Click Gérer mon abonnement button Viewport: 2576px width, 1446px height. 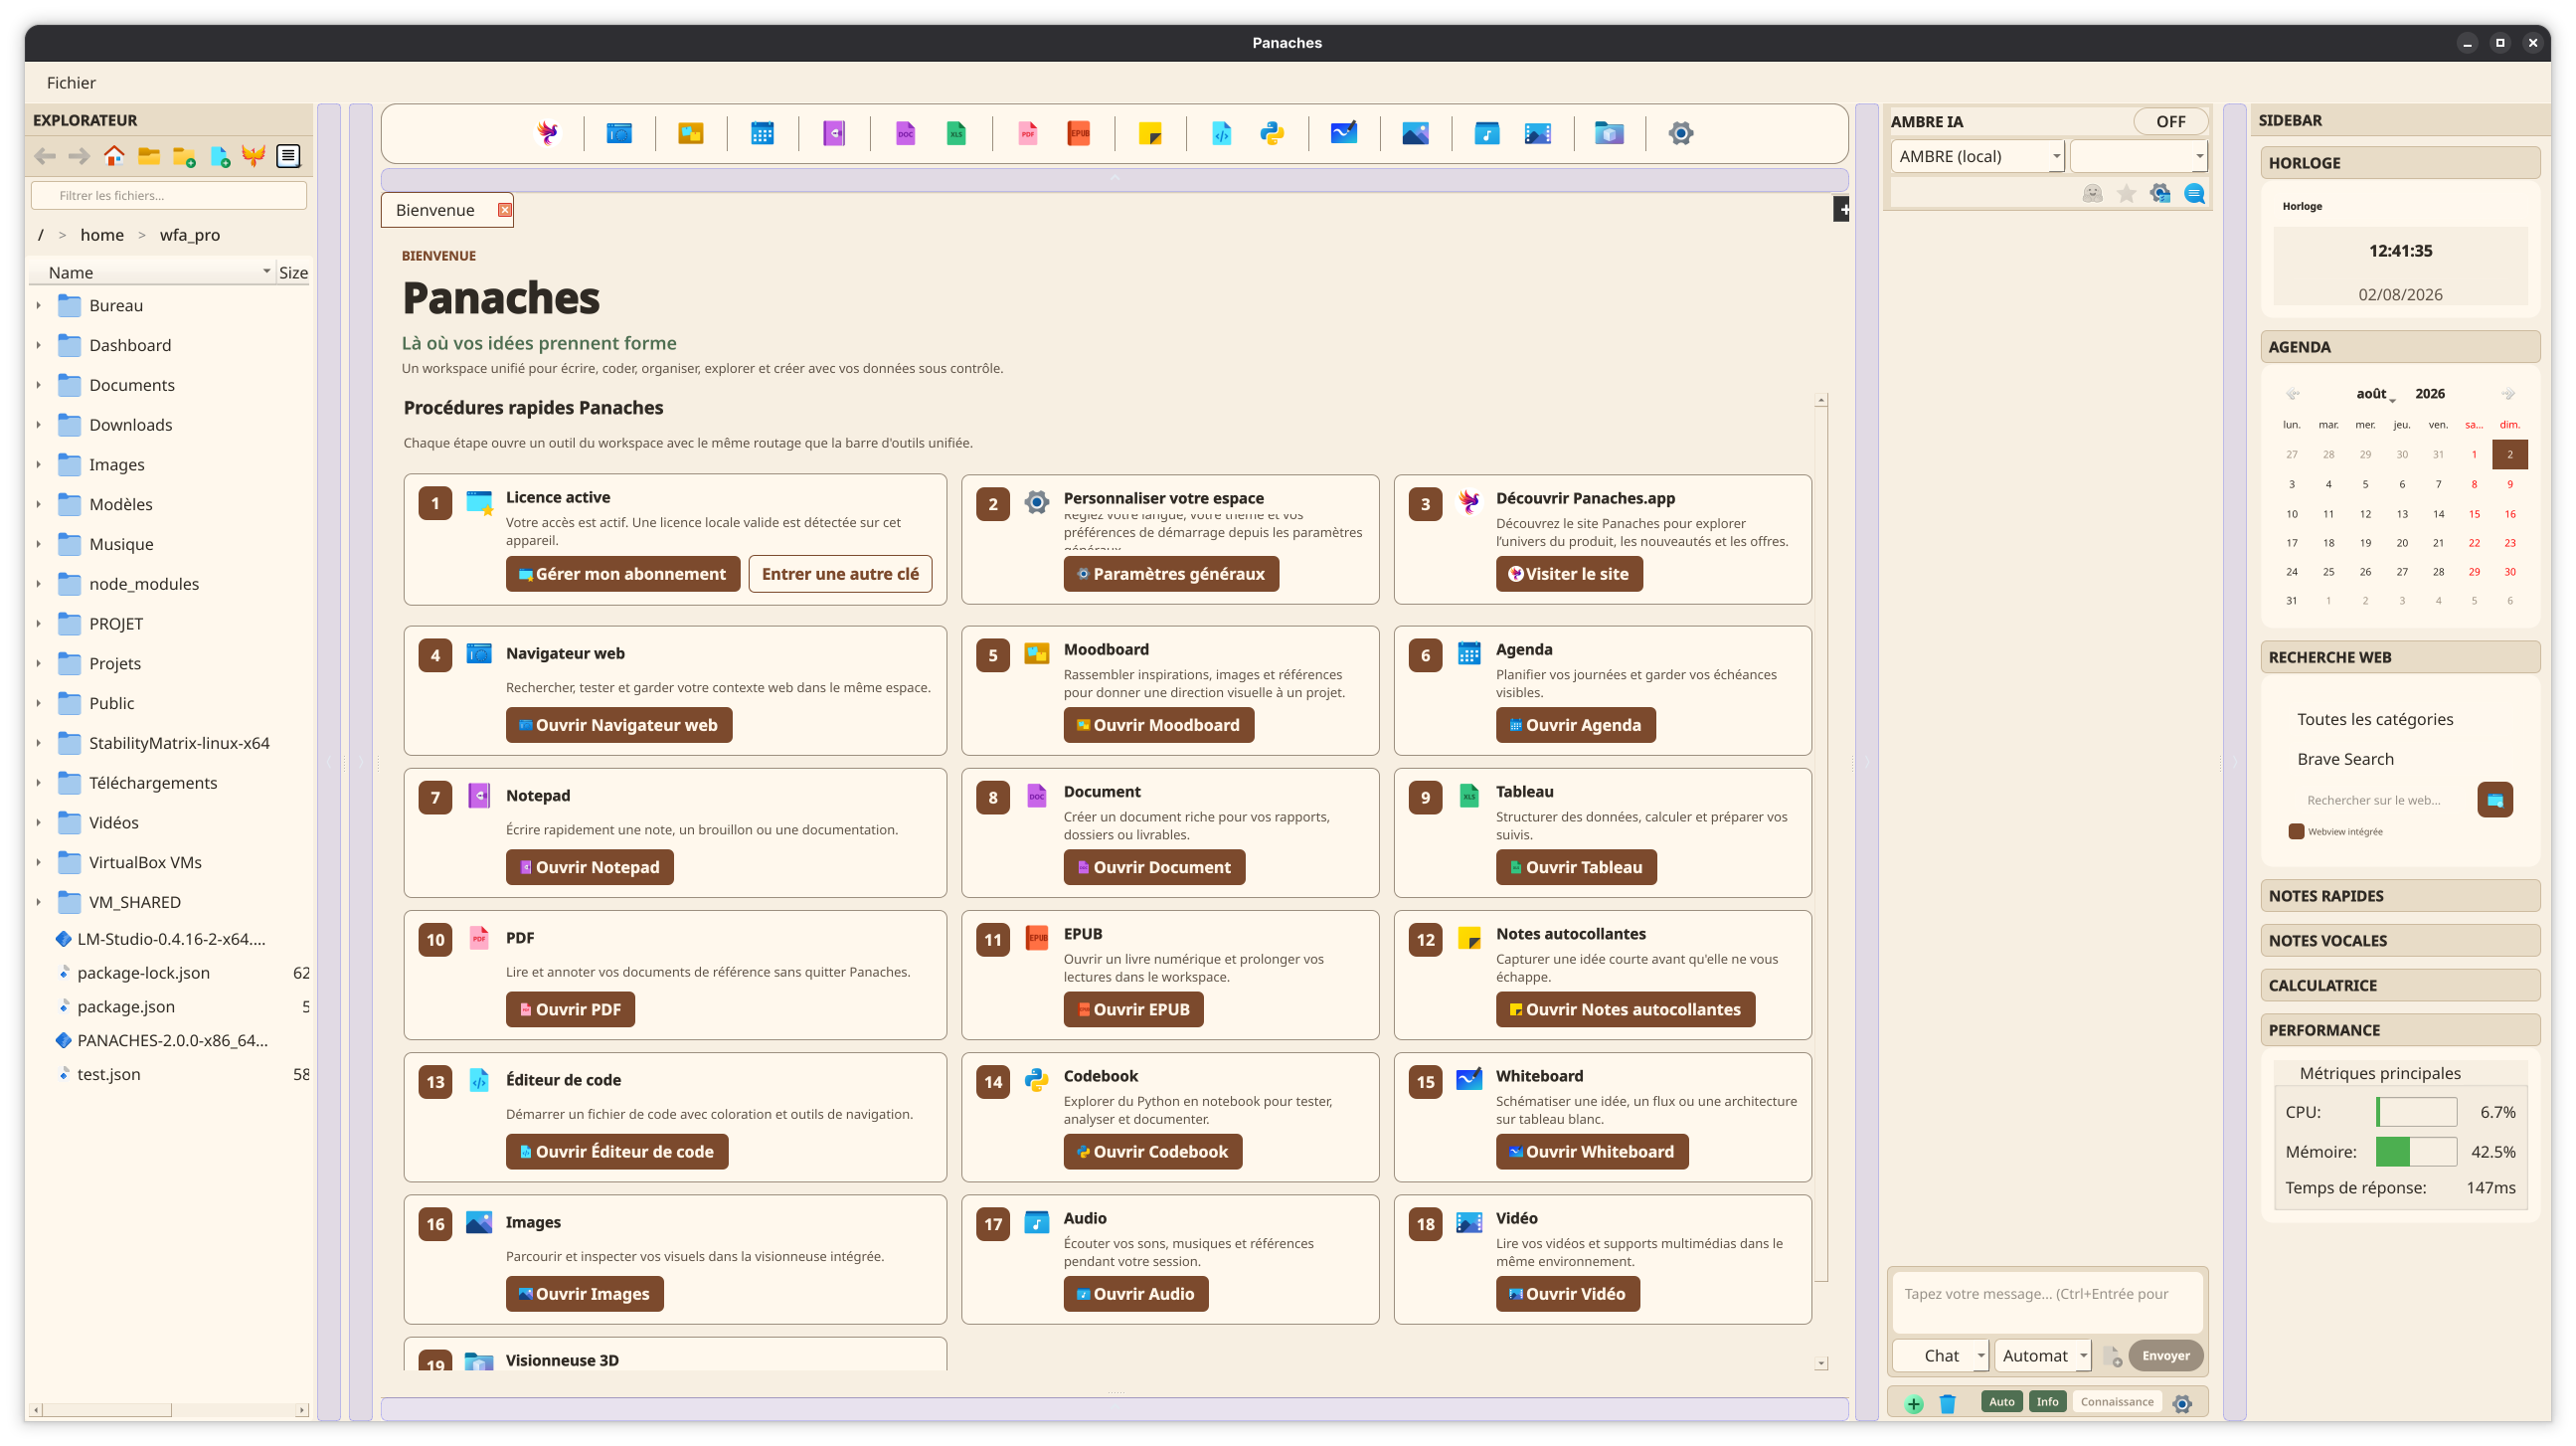click(622, 574)
